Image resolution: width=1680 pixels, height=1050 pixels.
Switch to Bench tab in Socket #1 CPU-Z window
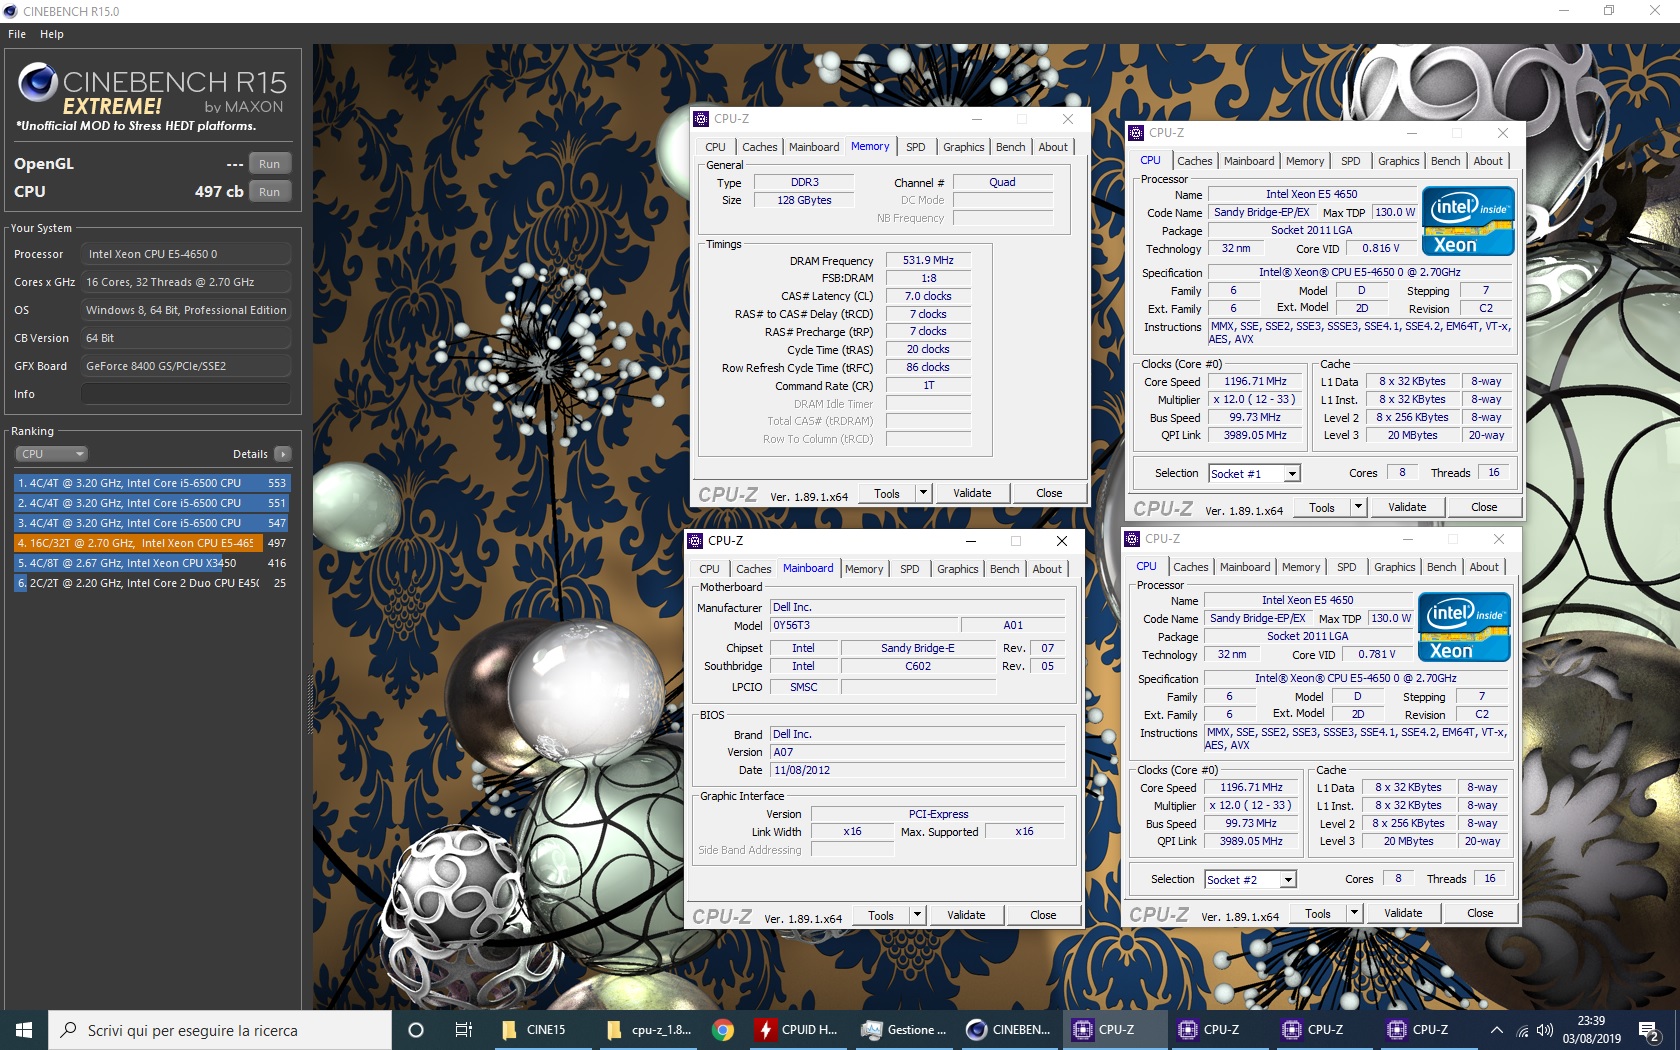coord(1445,161)
